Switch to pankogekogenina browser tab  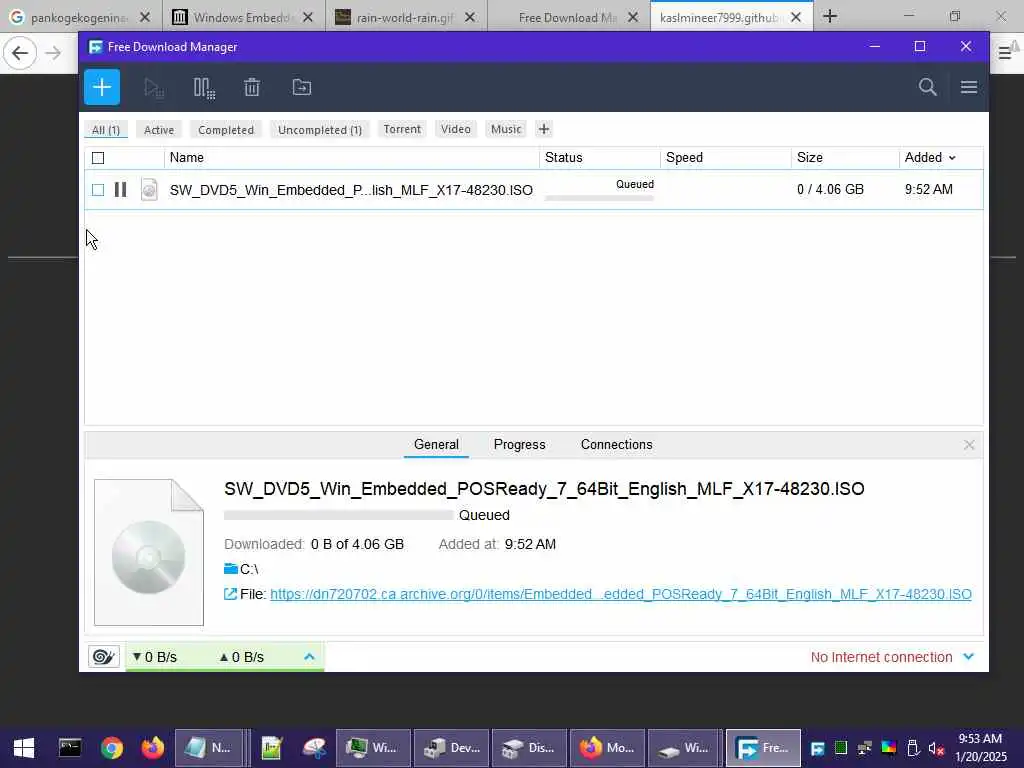(80, 17)
